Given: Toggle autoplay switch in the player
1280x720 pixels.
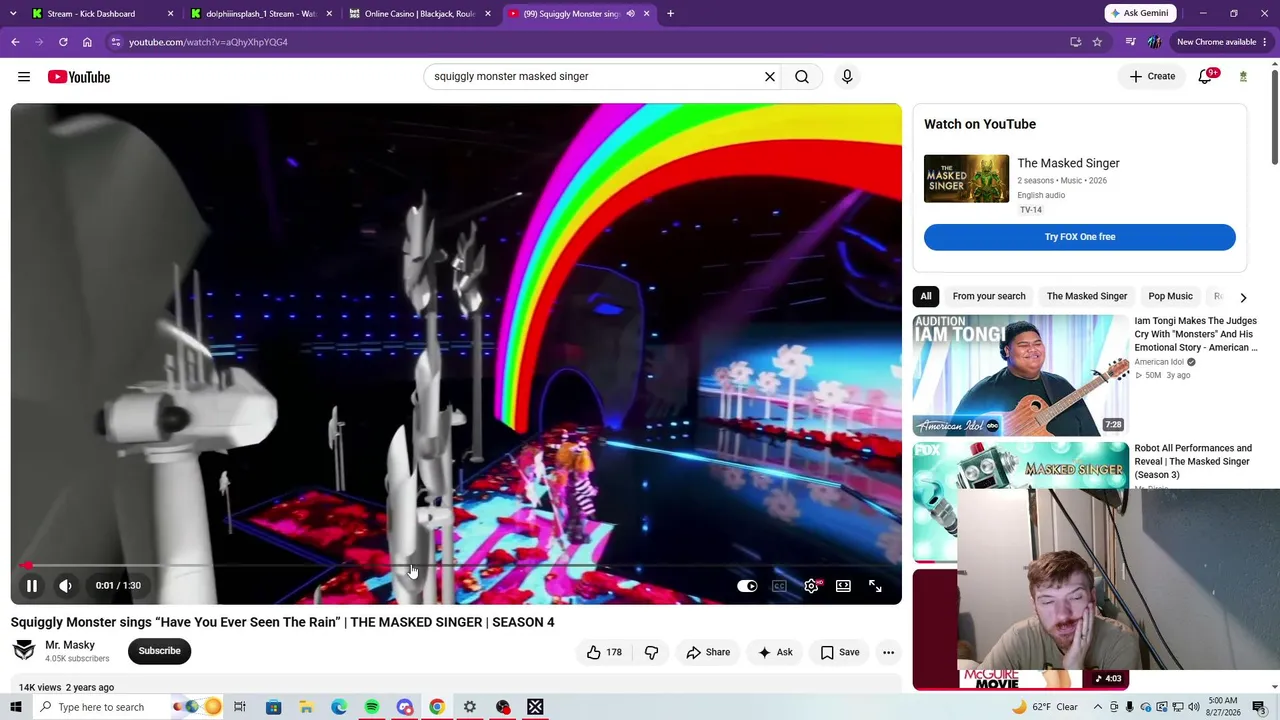Looking at the screenshot, I should tap(747, 586).
